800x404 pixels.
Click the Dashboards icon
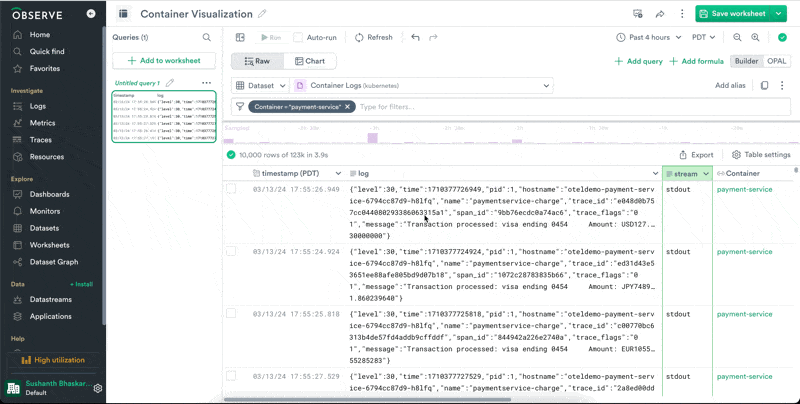click(17, 194)
